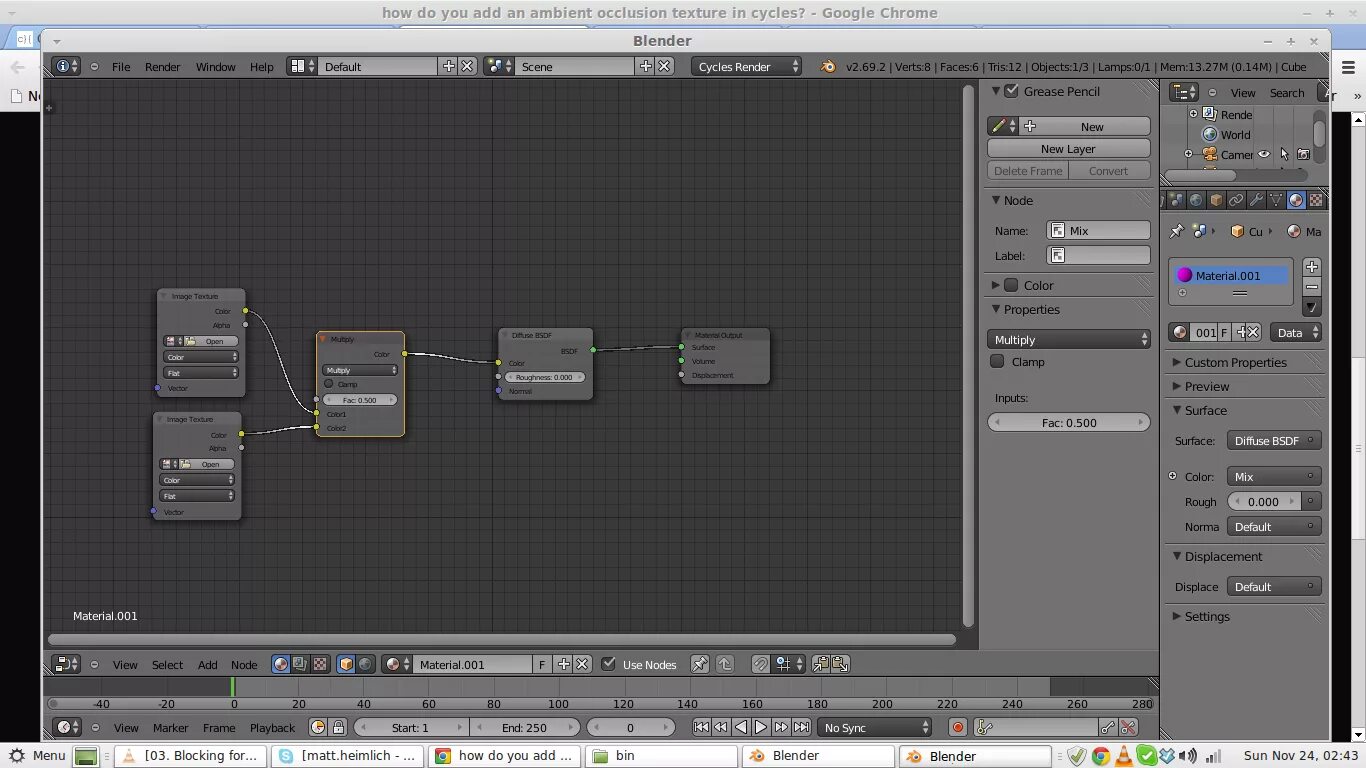
Task: Open the Window menu
Action: coord(215,66)
